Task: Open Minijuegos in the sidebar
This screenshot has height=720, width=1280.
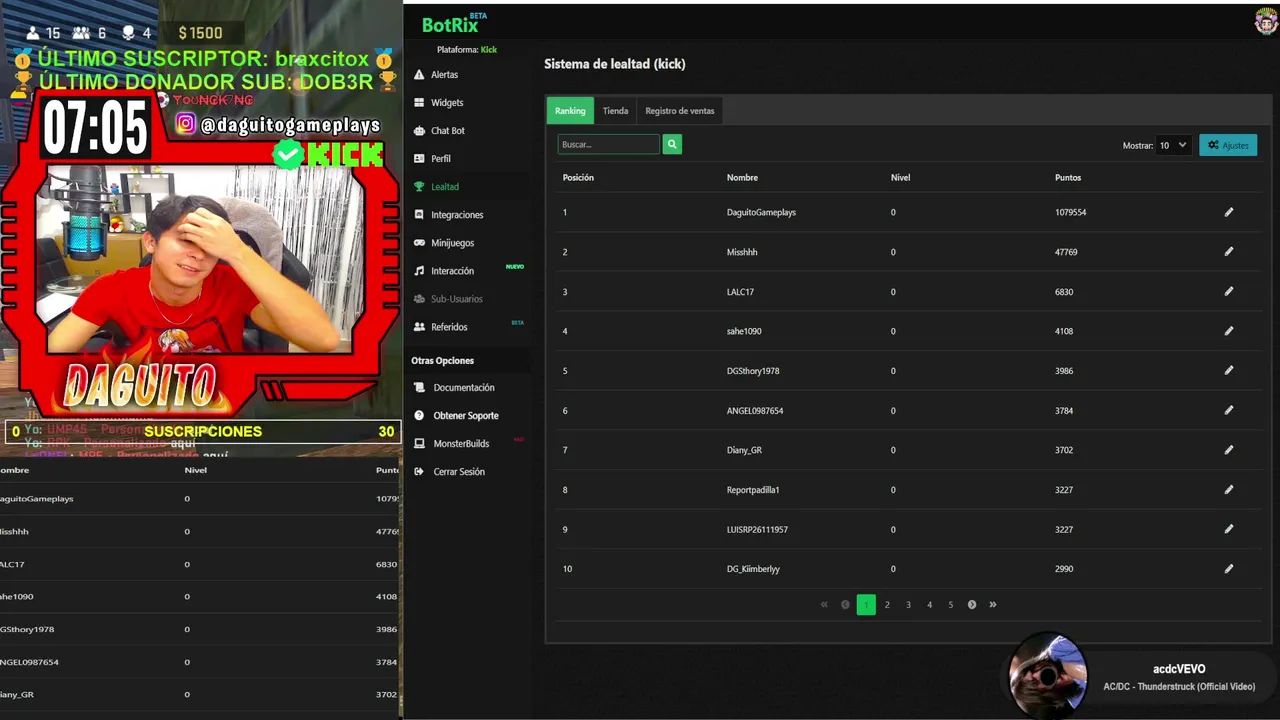Action: [x=452, y=243]
